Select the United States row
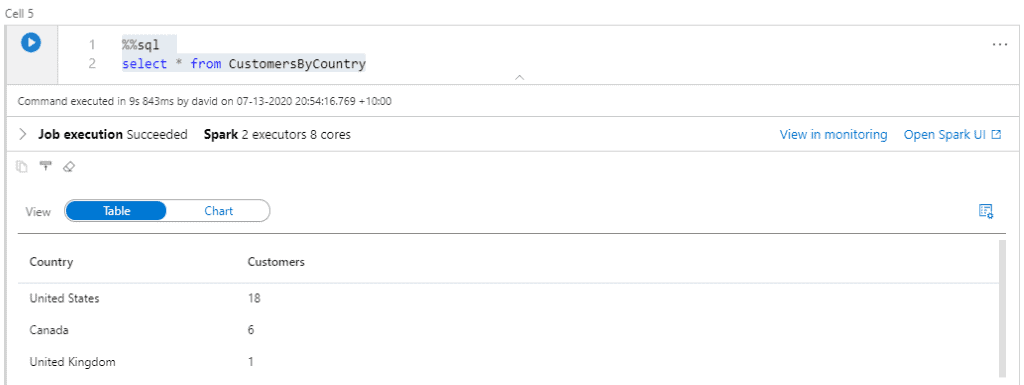The height and width of the screenshot is (385, 1024). [508, 298]
